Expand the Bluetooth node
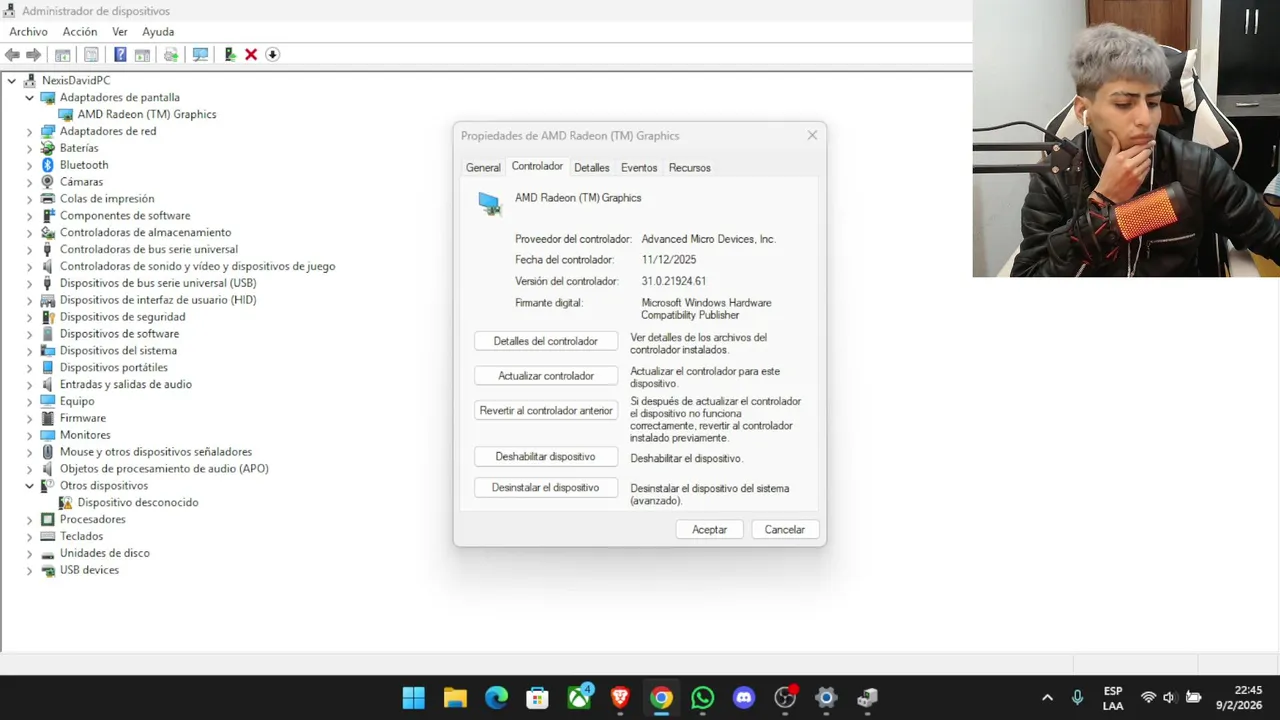This screenshot has width=1280, height=720. tap(29, 166)
